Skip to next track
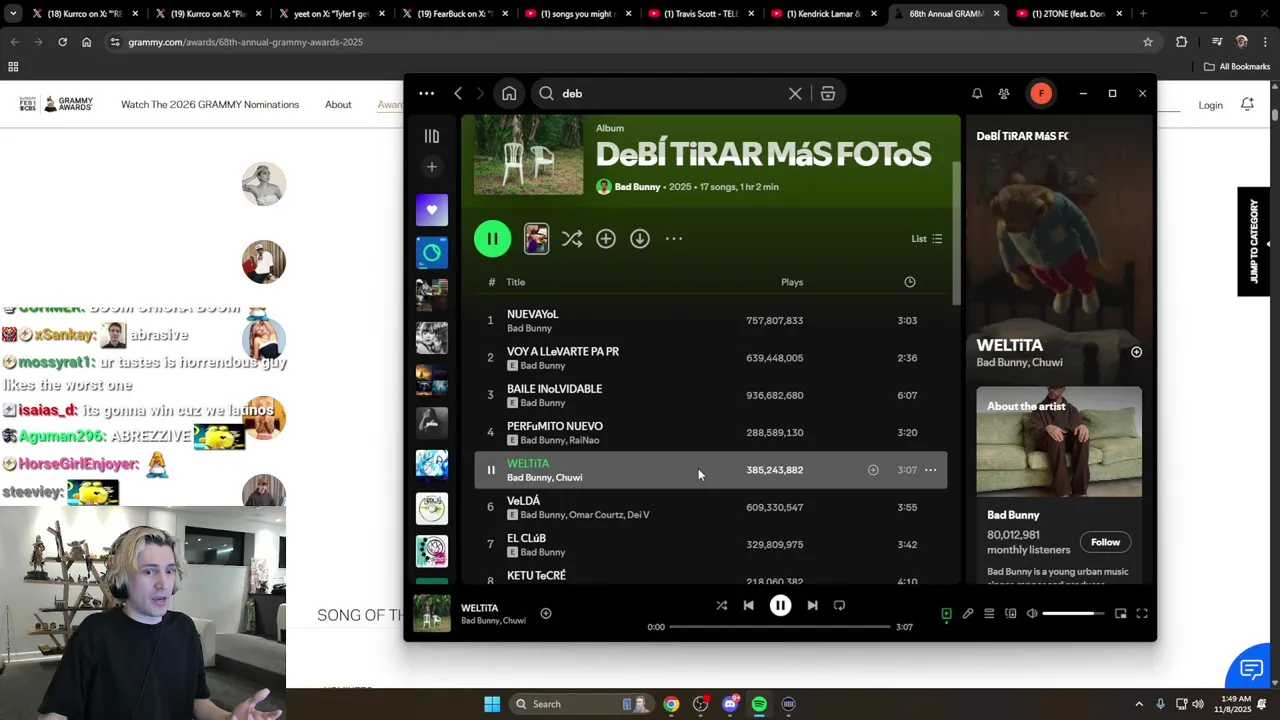Image resolution: width=1280 pixels, height=720 pixels. (812, 605)
